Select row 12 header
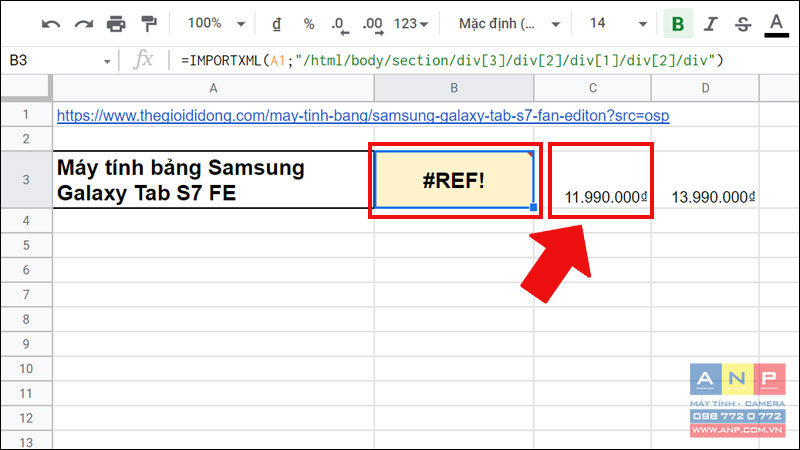The image size is (800, 450). point(26,418)
